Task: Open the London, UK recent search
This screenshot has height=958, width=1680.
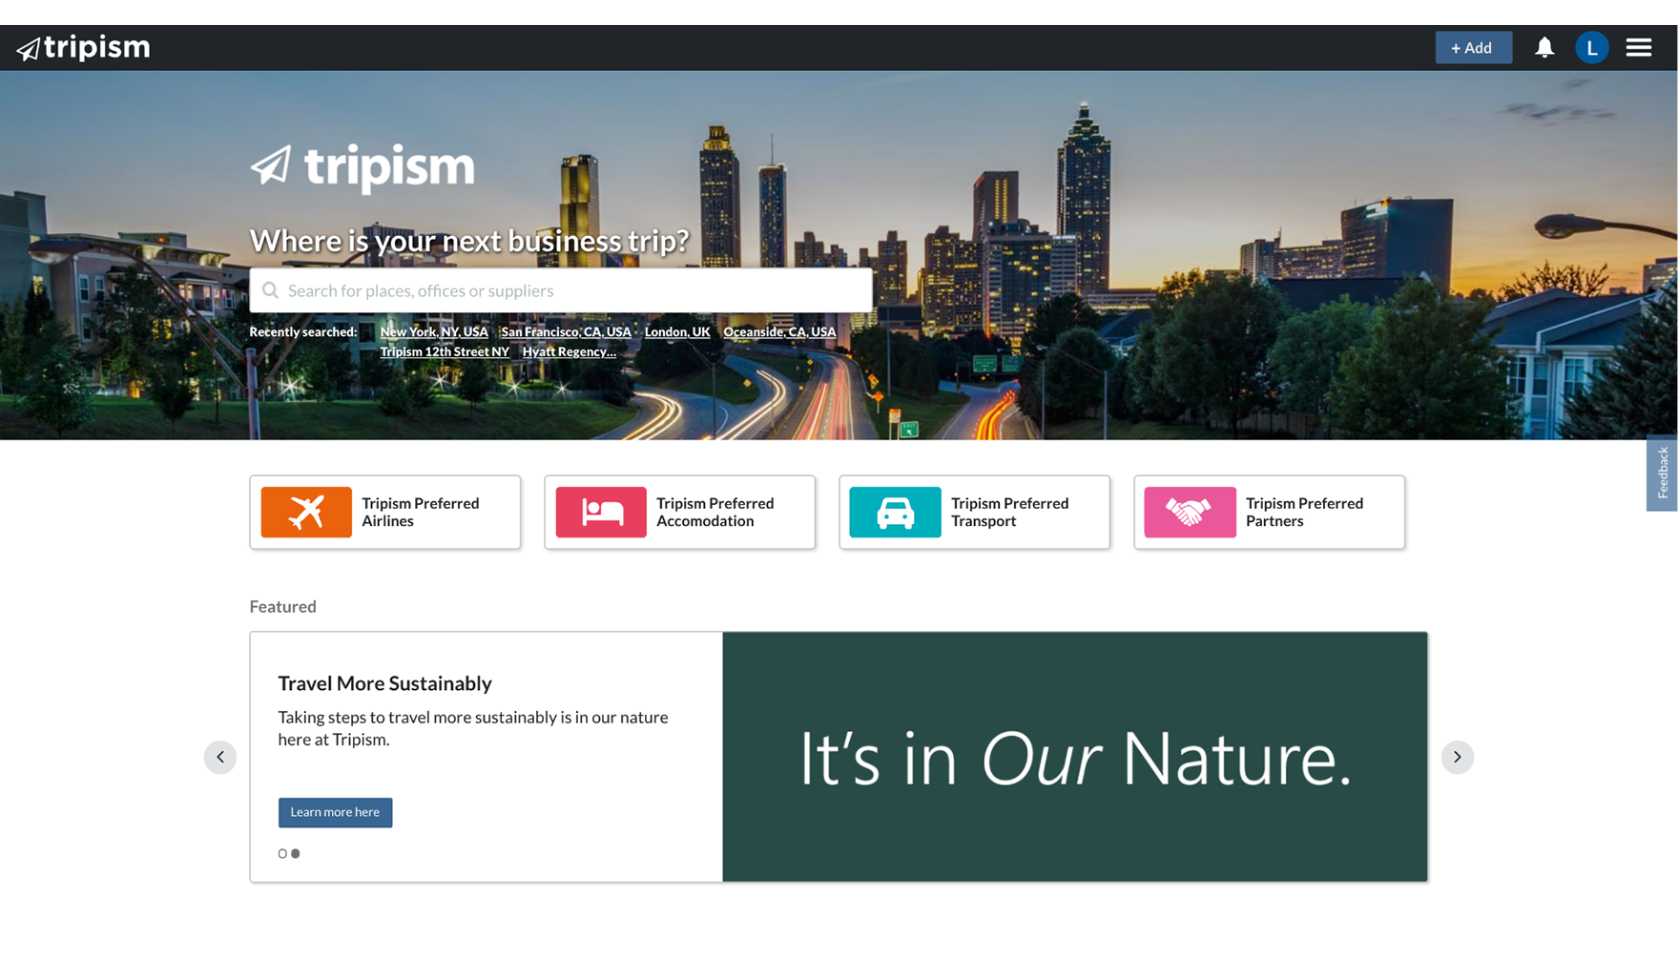Action: (677, 331)
